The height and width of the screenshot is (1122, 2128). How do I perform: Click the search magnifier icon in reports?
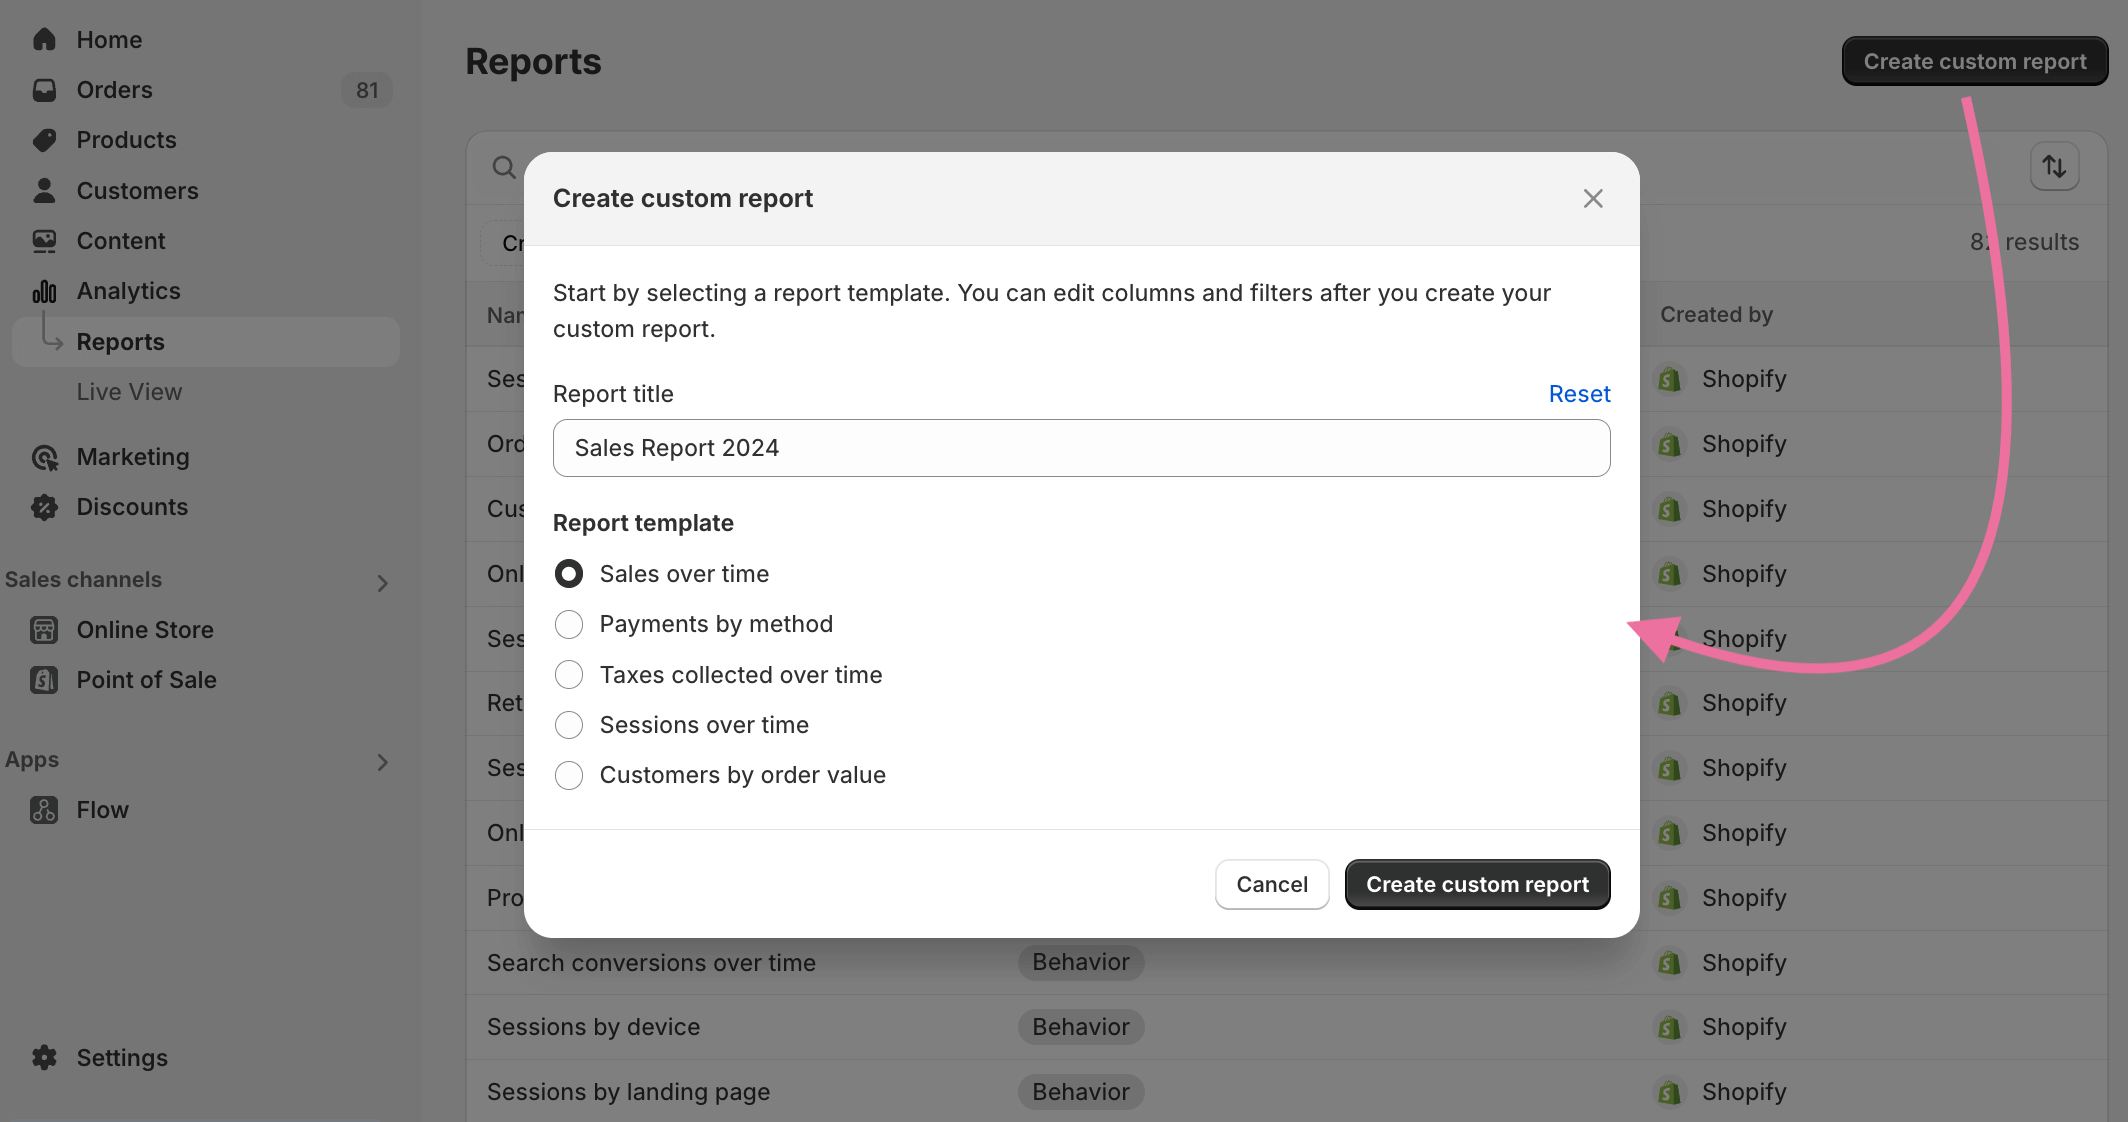pos(504,166)
